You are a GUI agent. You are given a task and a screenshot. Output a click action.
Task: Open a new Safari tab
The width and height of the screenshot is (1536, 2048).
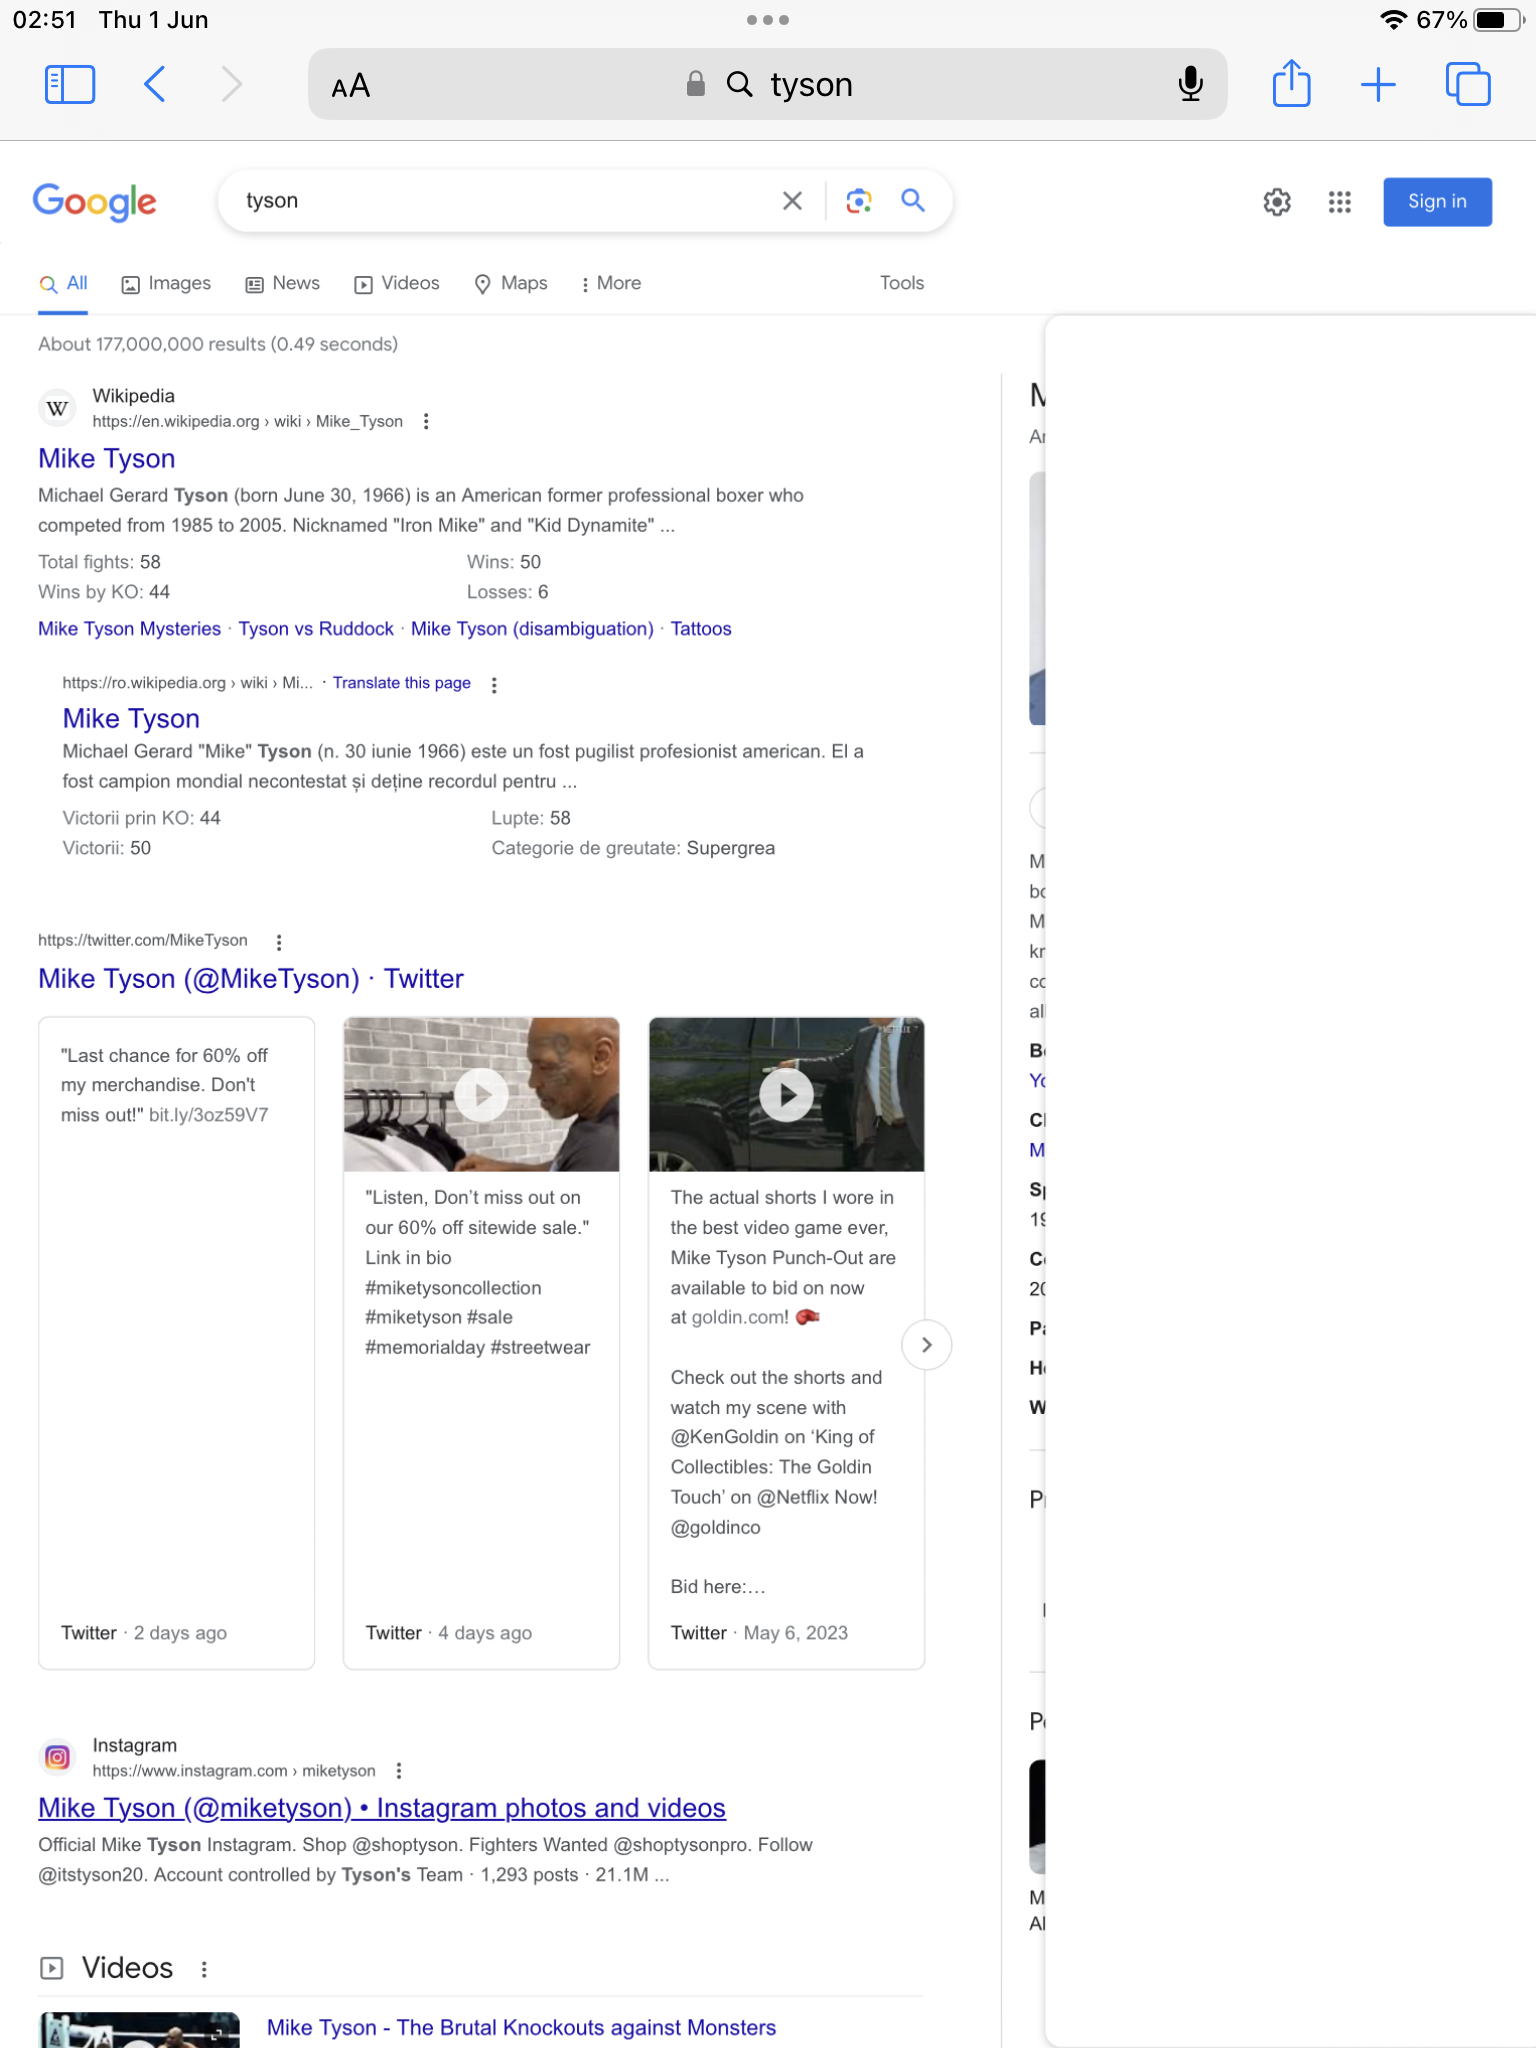[x=1378, y=85]
